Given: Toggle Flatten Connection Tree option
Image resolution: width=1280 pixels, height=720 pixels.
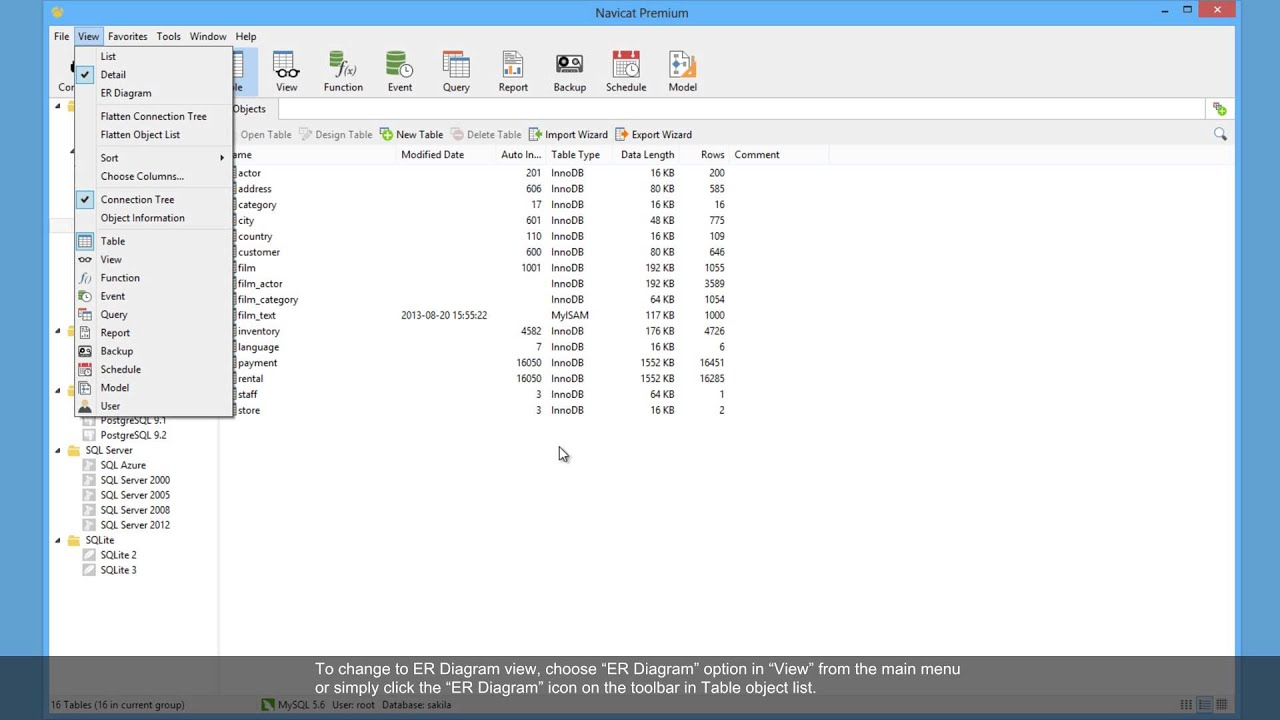Looking at the screenshot, I should pos(153,116).
